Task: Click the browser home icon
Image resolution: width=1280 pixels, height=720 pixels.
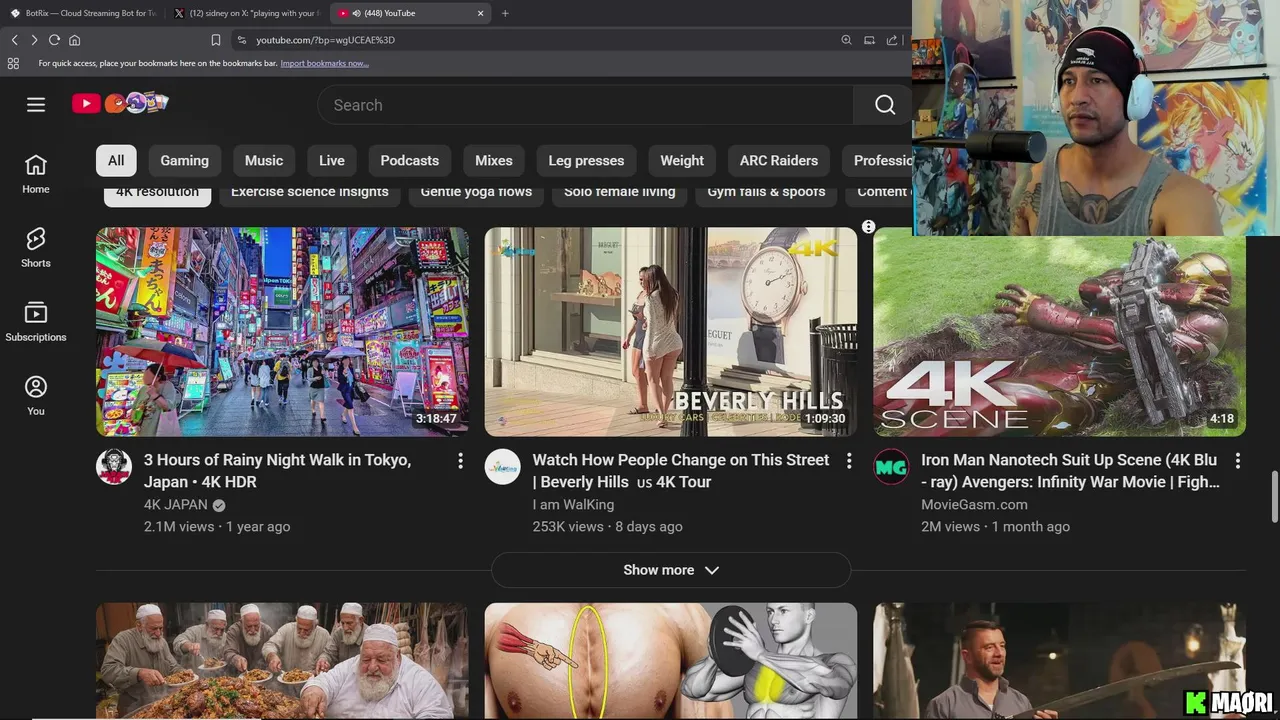Action: click(x=74, y=40)
